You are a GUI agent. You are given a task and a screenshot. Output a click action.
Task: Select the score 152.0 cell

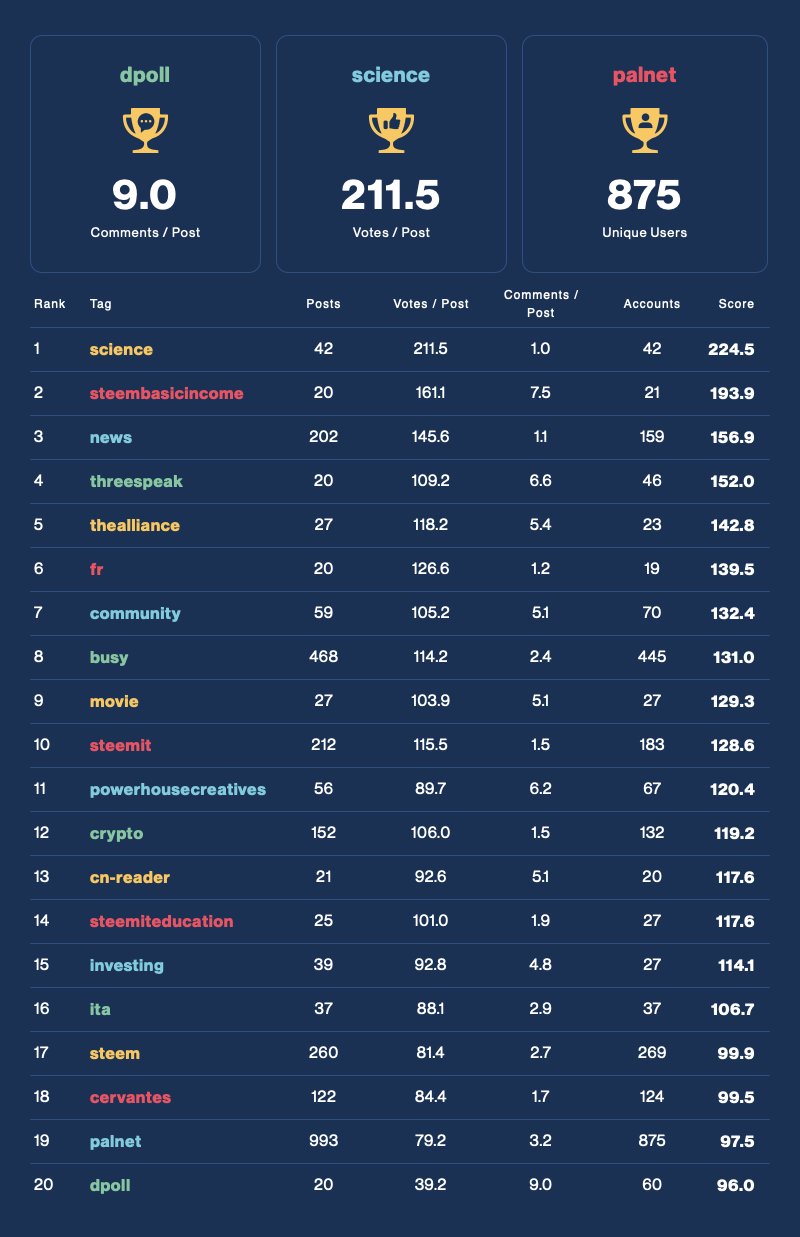pos(731,481)
